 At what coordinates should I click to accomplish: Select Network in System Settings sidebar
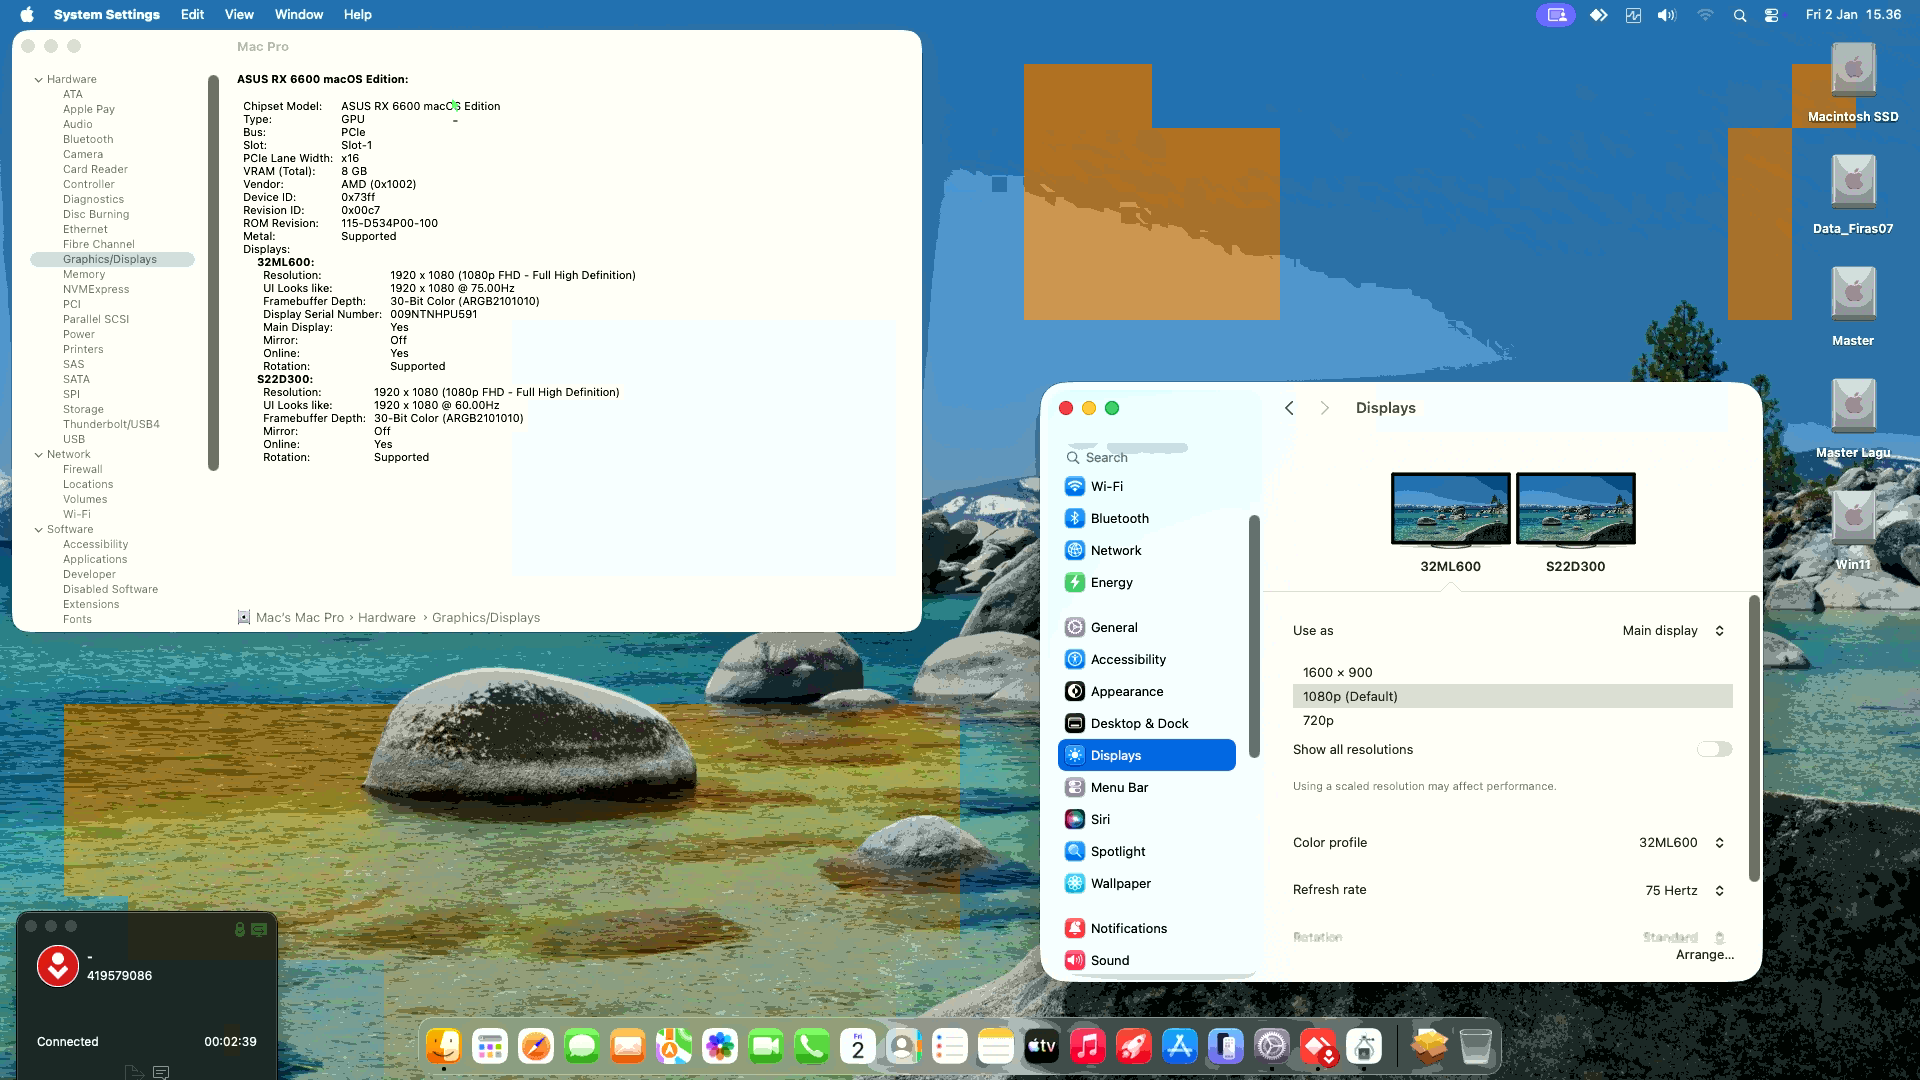point(1146,550)
